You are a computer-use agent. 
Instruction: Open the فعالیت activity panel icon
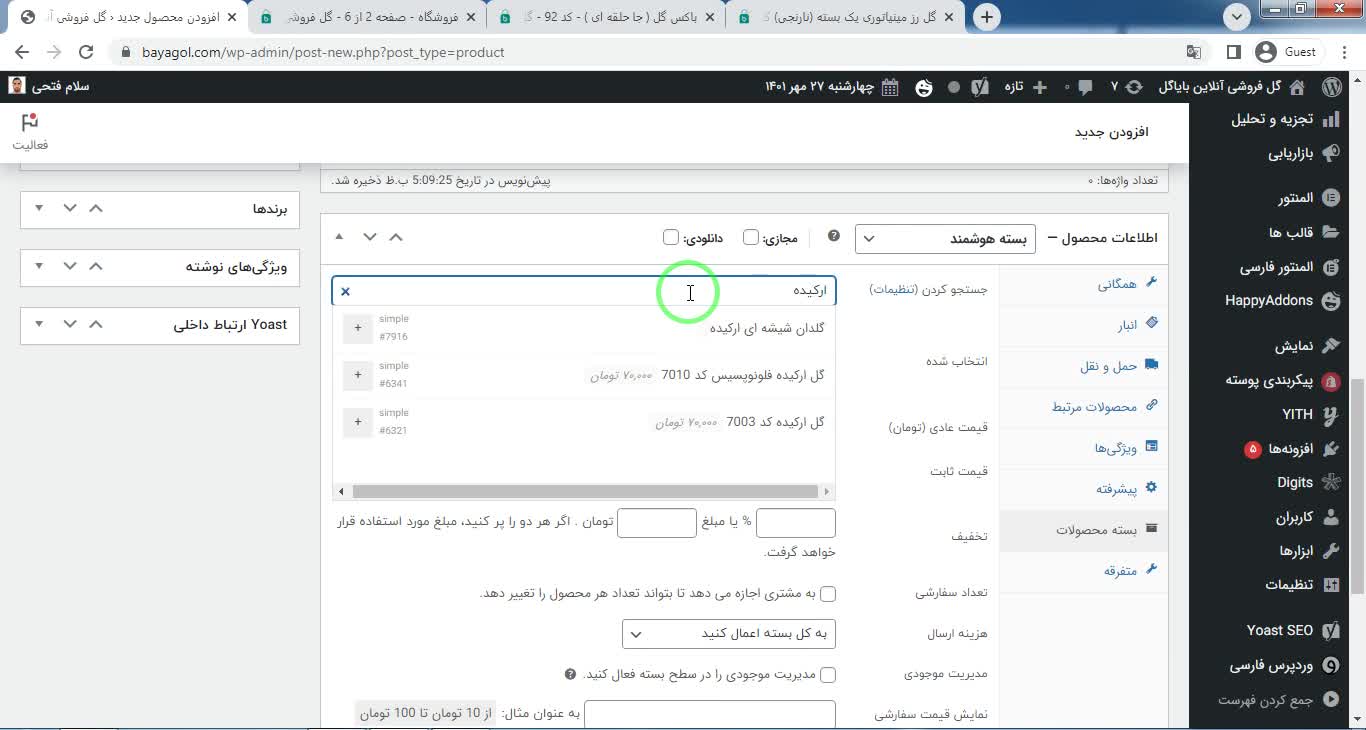30,131
